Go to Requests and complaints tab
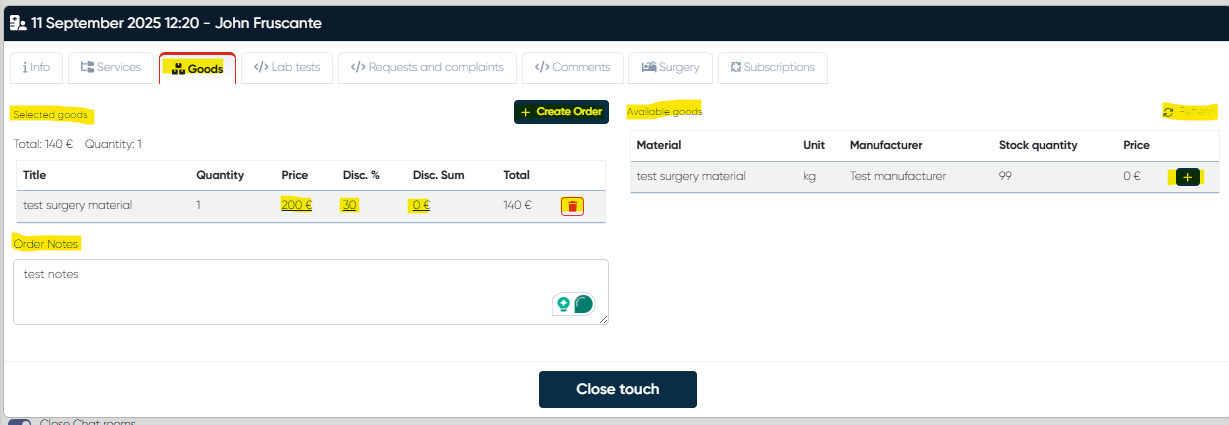1229x425 pixels. pyautogui.click(x=427, y=67)
